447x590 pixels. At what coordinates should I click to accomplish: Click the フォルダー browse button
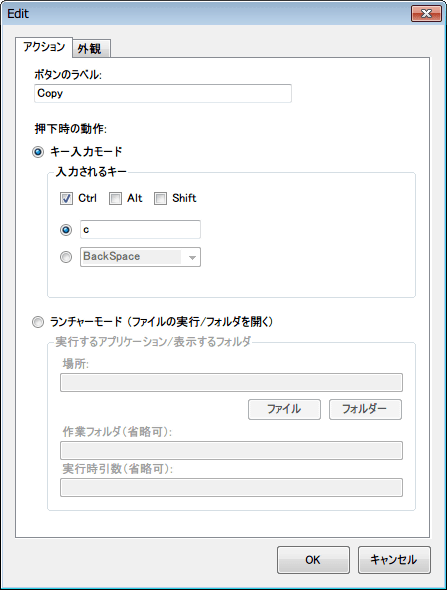tap(365, 409)
